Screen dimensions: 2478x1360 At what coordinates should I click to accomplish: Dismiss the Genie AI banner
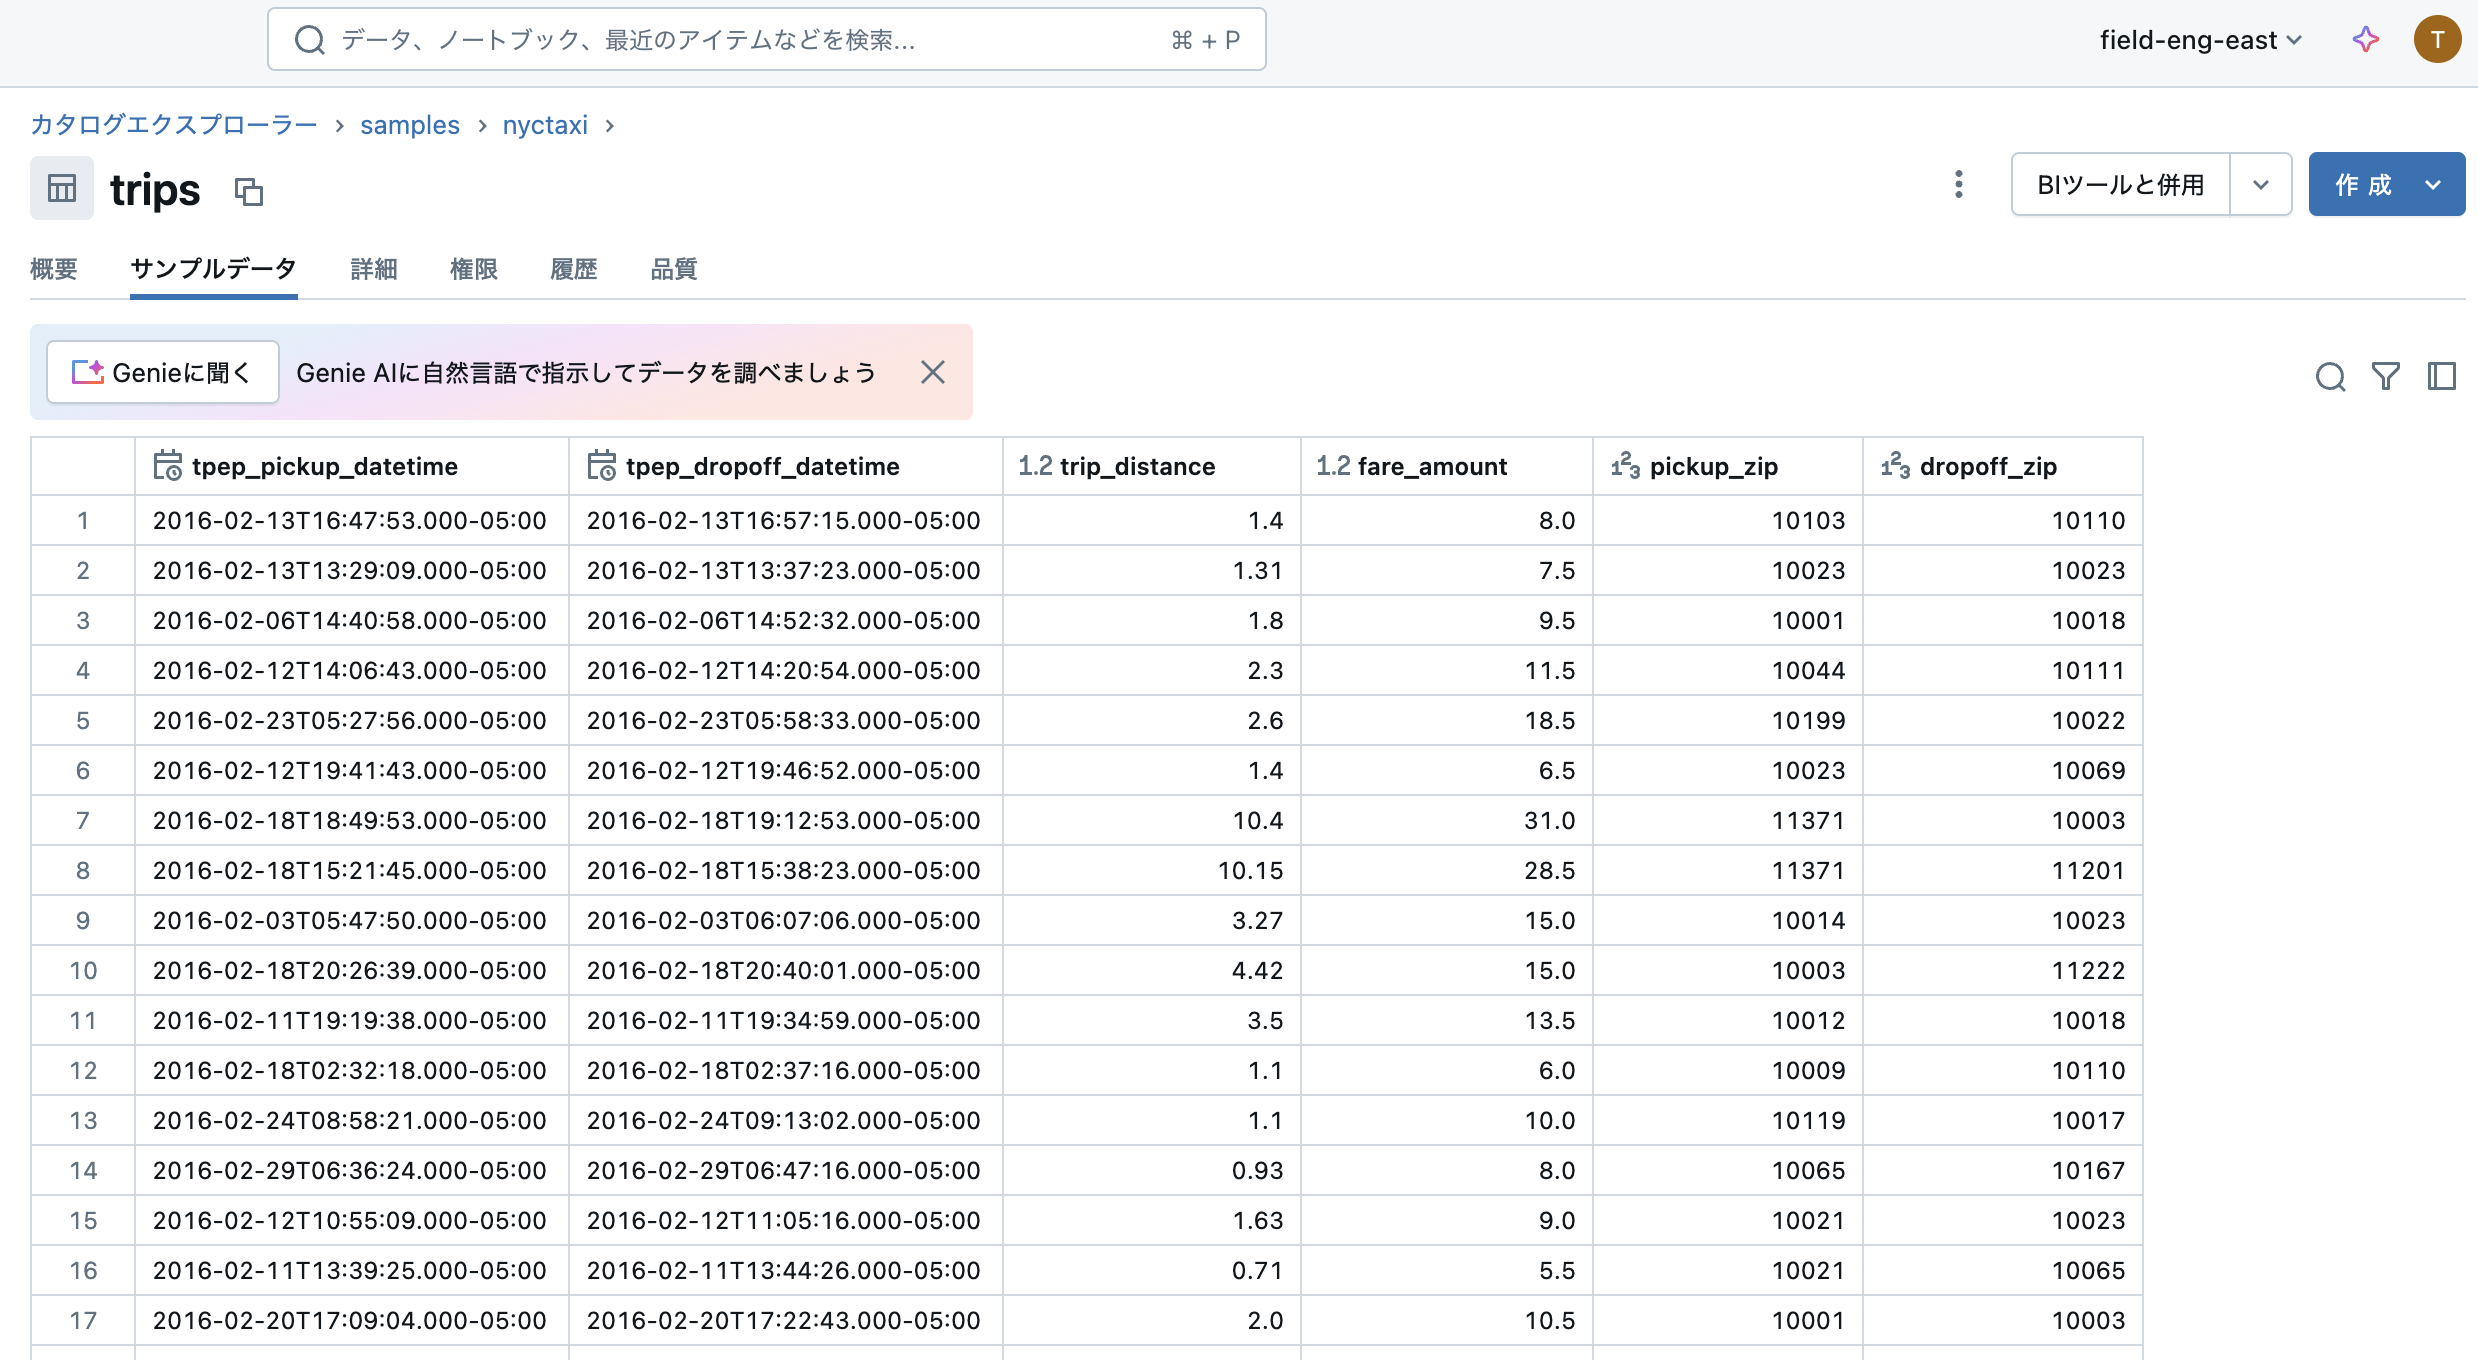coord(932,371)
